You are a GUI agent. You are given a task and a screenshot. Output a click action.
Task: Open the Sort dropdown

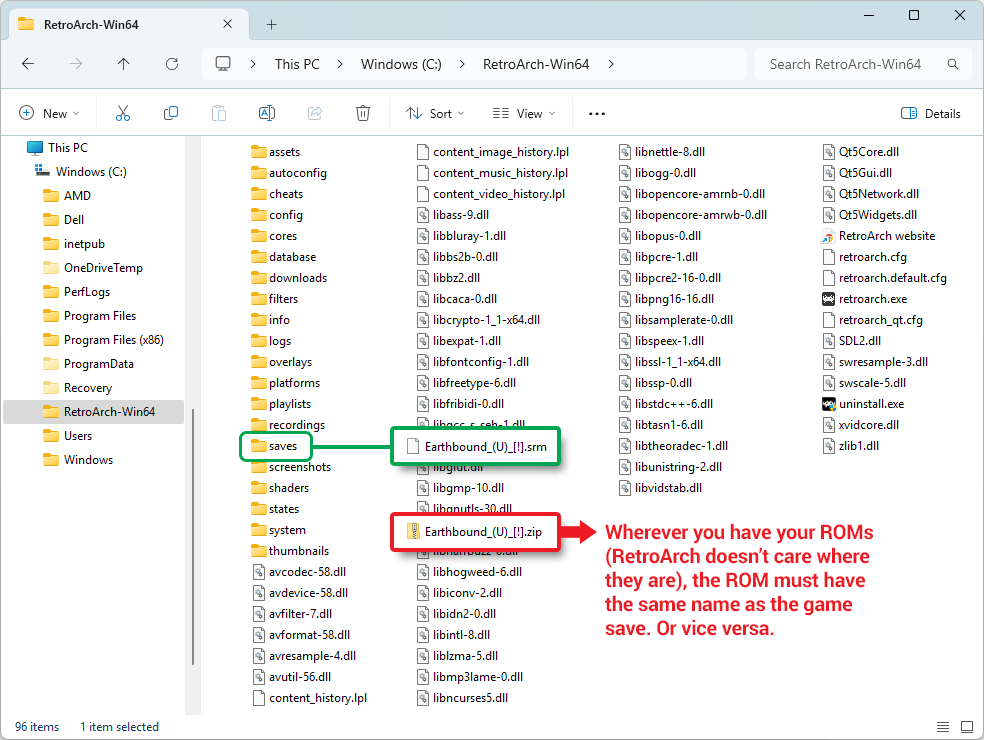435,114
